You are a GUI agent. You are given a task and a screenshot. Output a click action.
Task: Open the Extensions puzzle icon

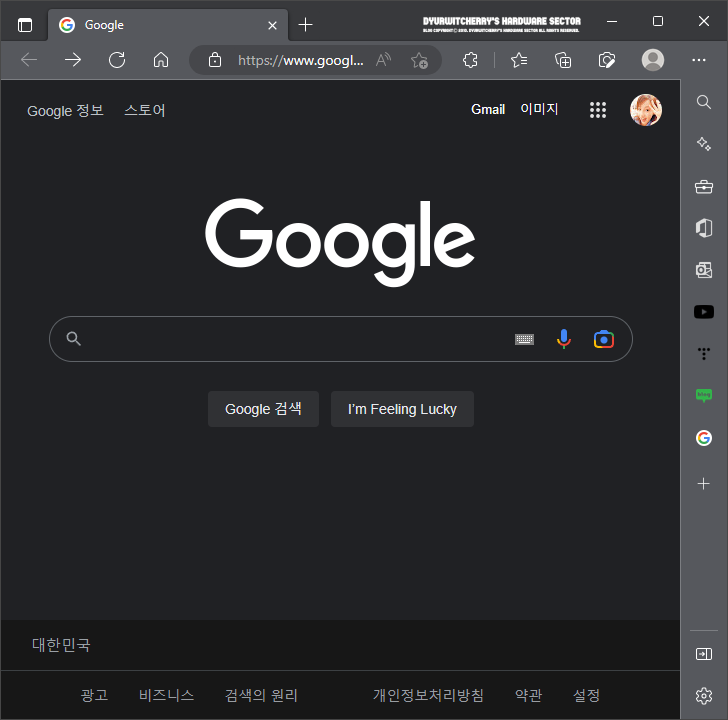(x=470, y=60)
